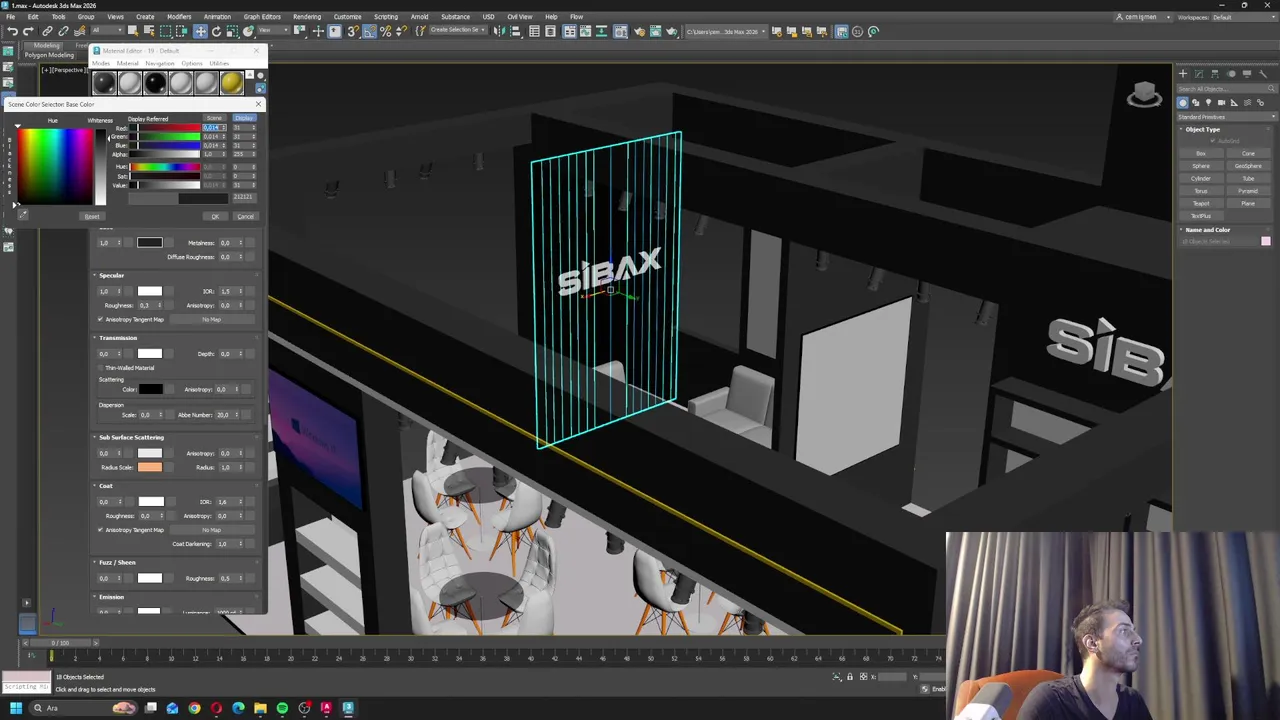Activate the Select and Rotate tool
Image resolution: width=1280 pixels, height=720 pixels.
[x=217, y=31]
